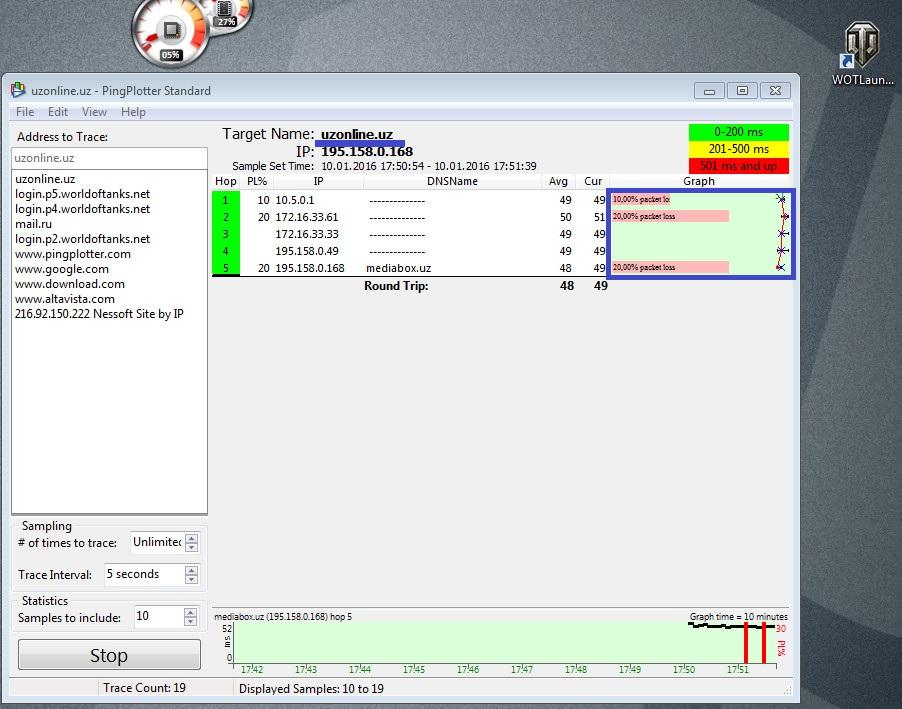Select 216.92.150.222 Nessoft Site by IP entry

[x=99, y=314]
